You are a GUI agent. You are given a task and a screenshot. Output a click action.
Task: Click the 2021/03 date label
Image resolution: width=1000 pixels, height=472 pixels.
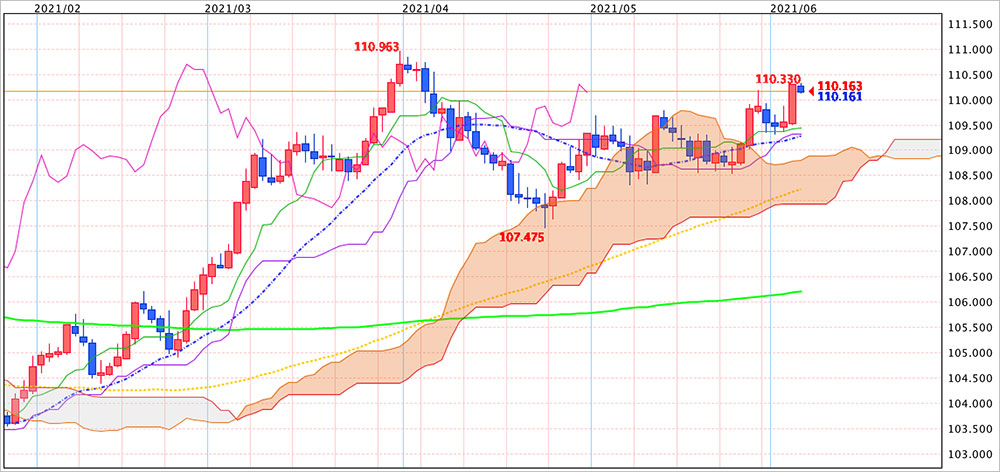[x=228, y=8]
